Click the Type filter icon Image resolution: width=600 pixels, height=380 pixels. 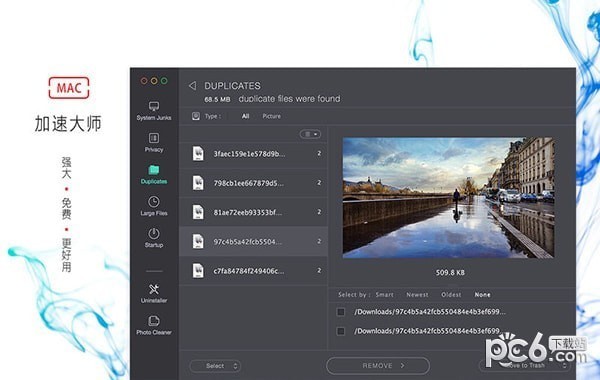196,116
